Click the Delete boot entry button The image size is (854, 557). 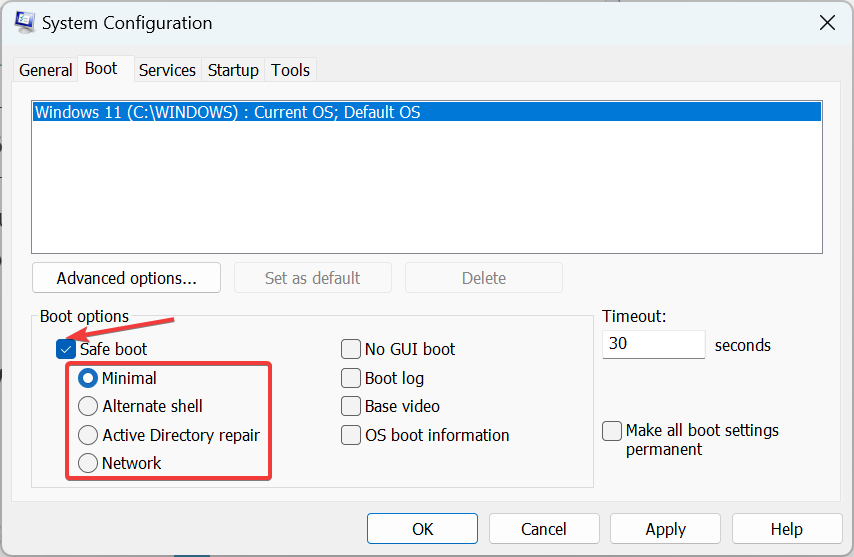coord(484,278)
